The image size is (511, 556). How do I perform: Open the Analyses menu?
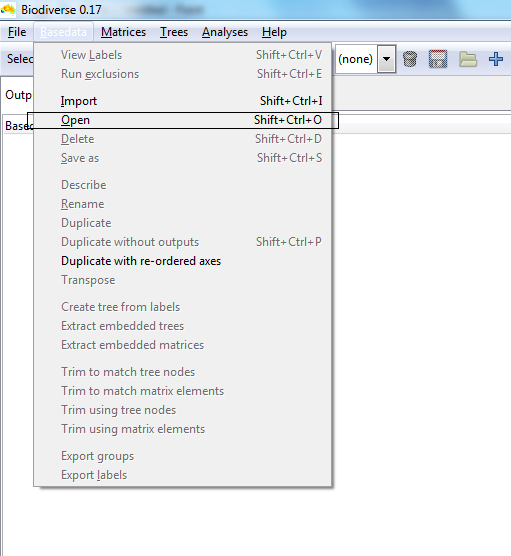coord(225,32)
